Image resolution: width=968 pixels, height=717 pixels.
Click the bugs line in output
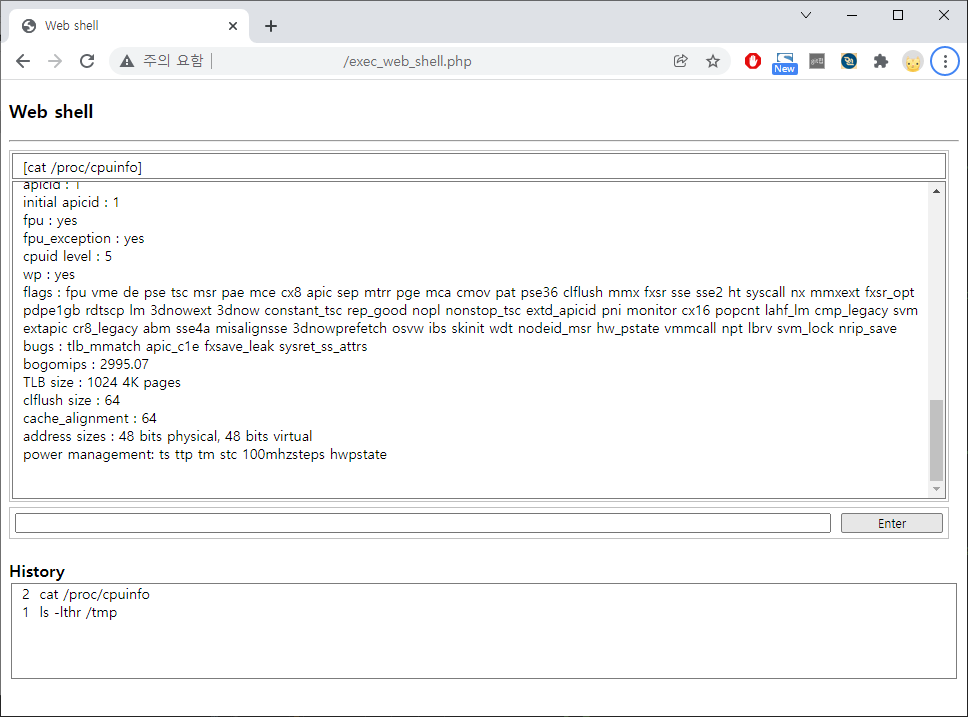195,346
